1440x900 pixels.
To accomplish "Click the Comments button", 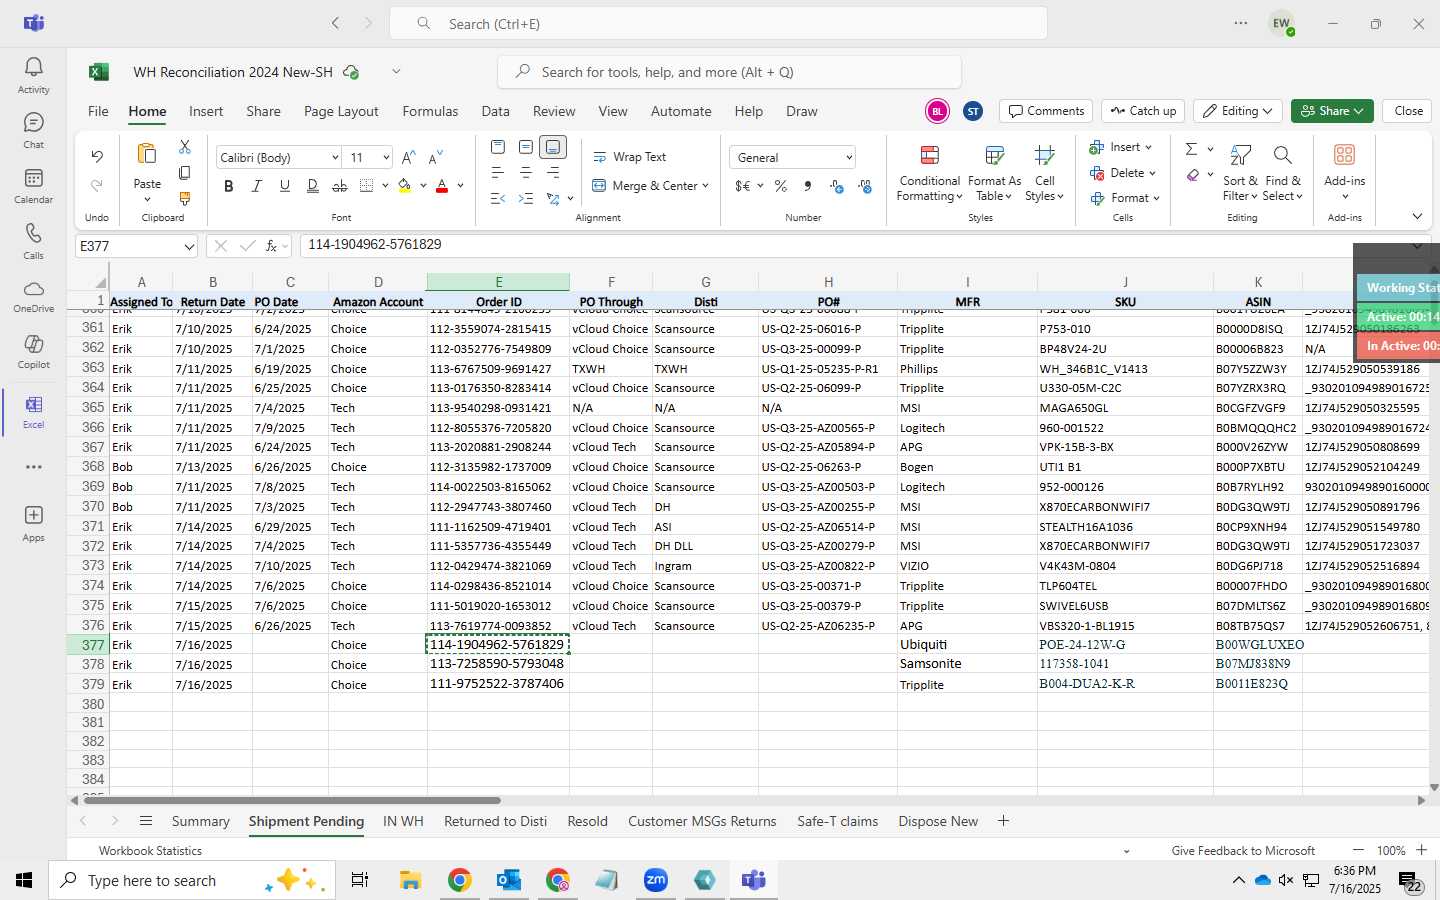I will point(1046,111).
